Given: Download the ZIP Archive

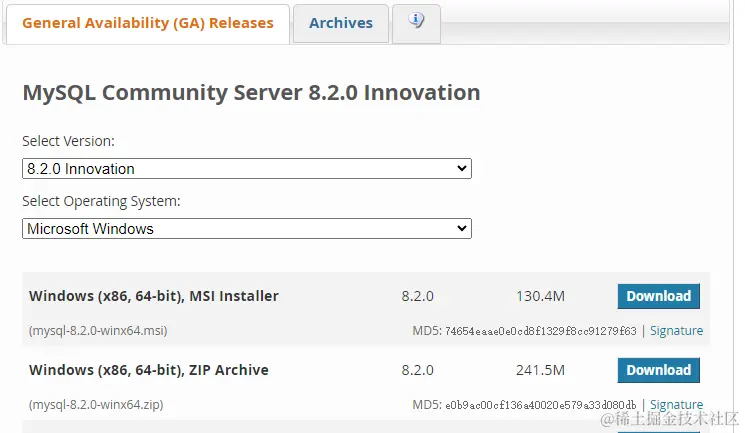Looking at the screenshot, I should pyautogui.click(x=659, y=370).
